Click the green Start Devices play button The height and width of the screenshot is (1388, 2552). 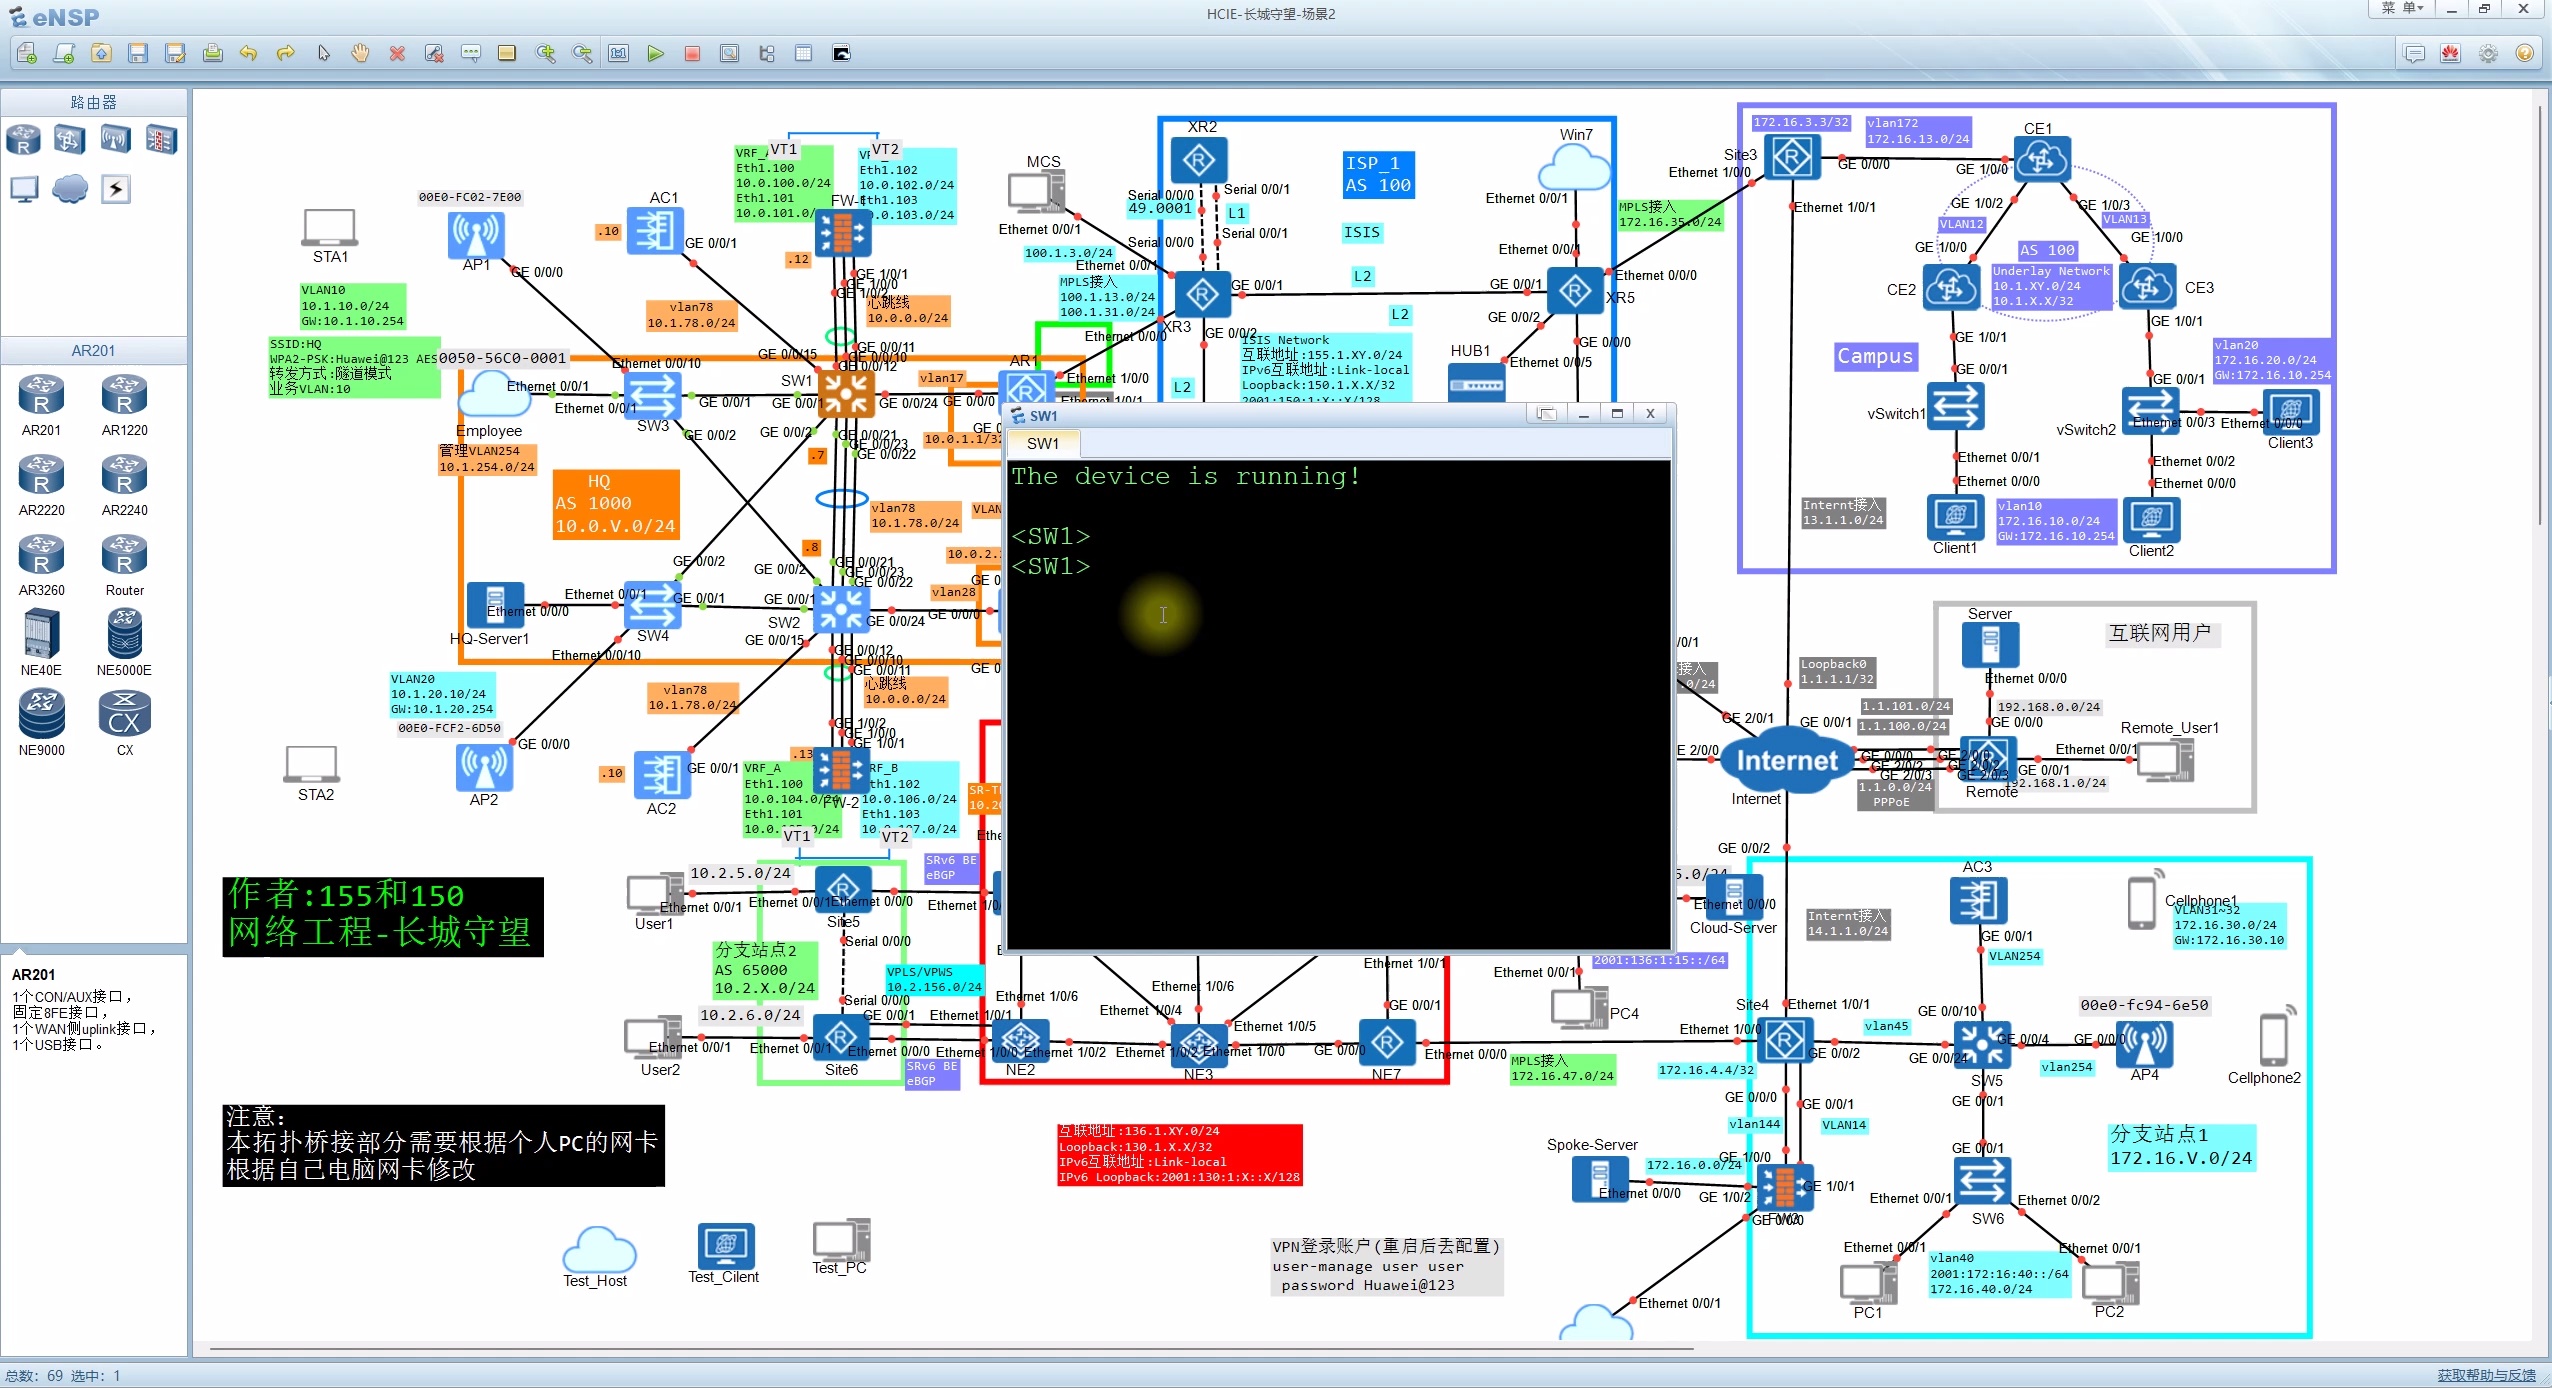[x=655, y=54]
